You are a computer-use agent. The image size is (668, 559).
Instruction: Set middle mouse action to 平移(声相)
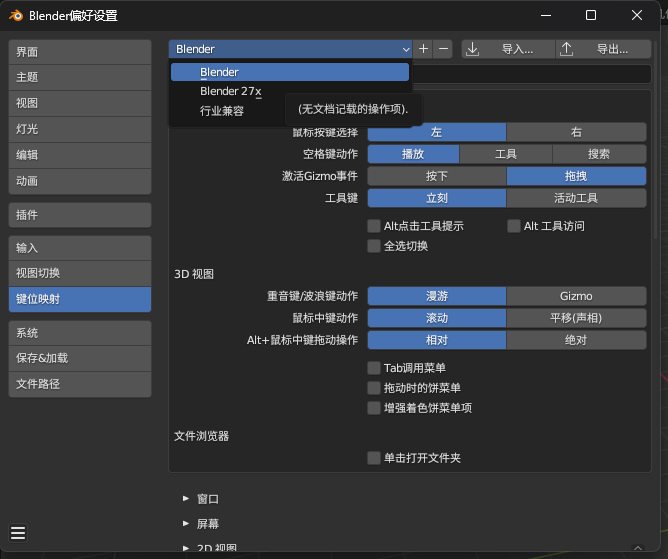[x=576, y=318]
